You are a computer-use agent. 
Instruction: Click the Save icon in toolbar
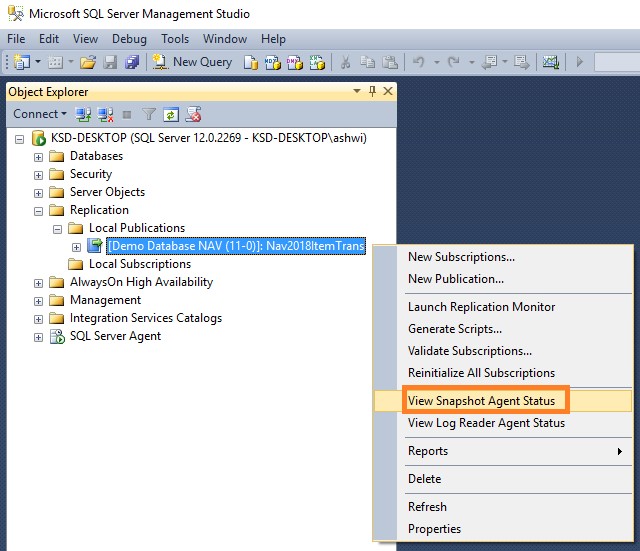tap(109, 62)
